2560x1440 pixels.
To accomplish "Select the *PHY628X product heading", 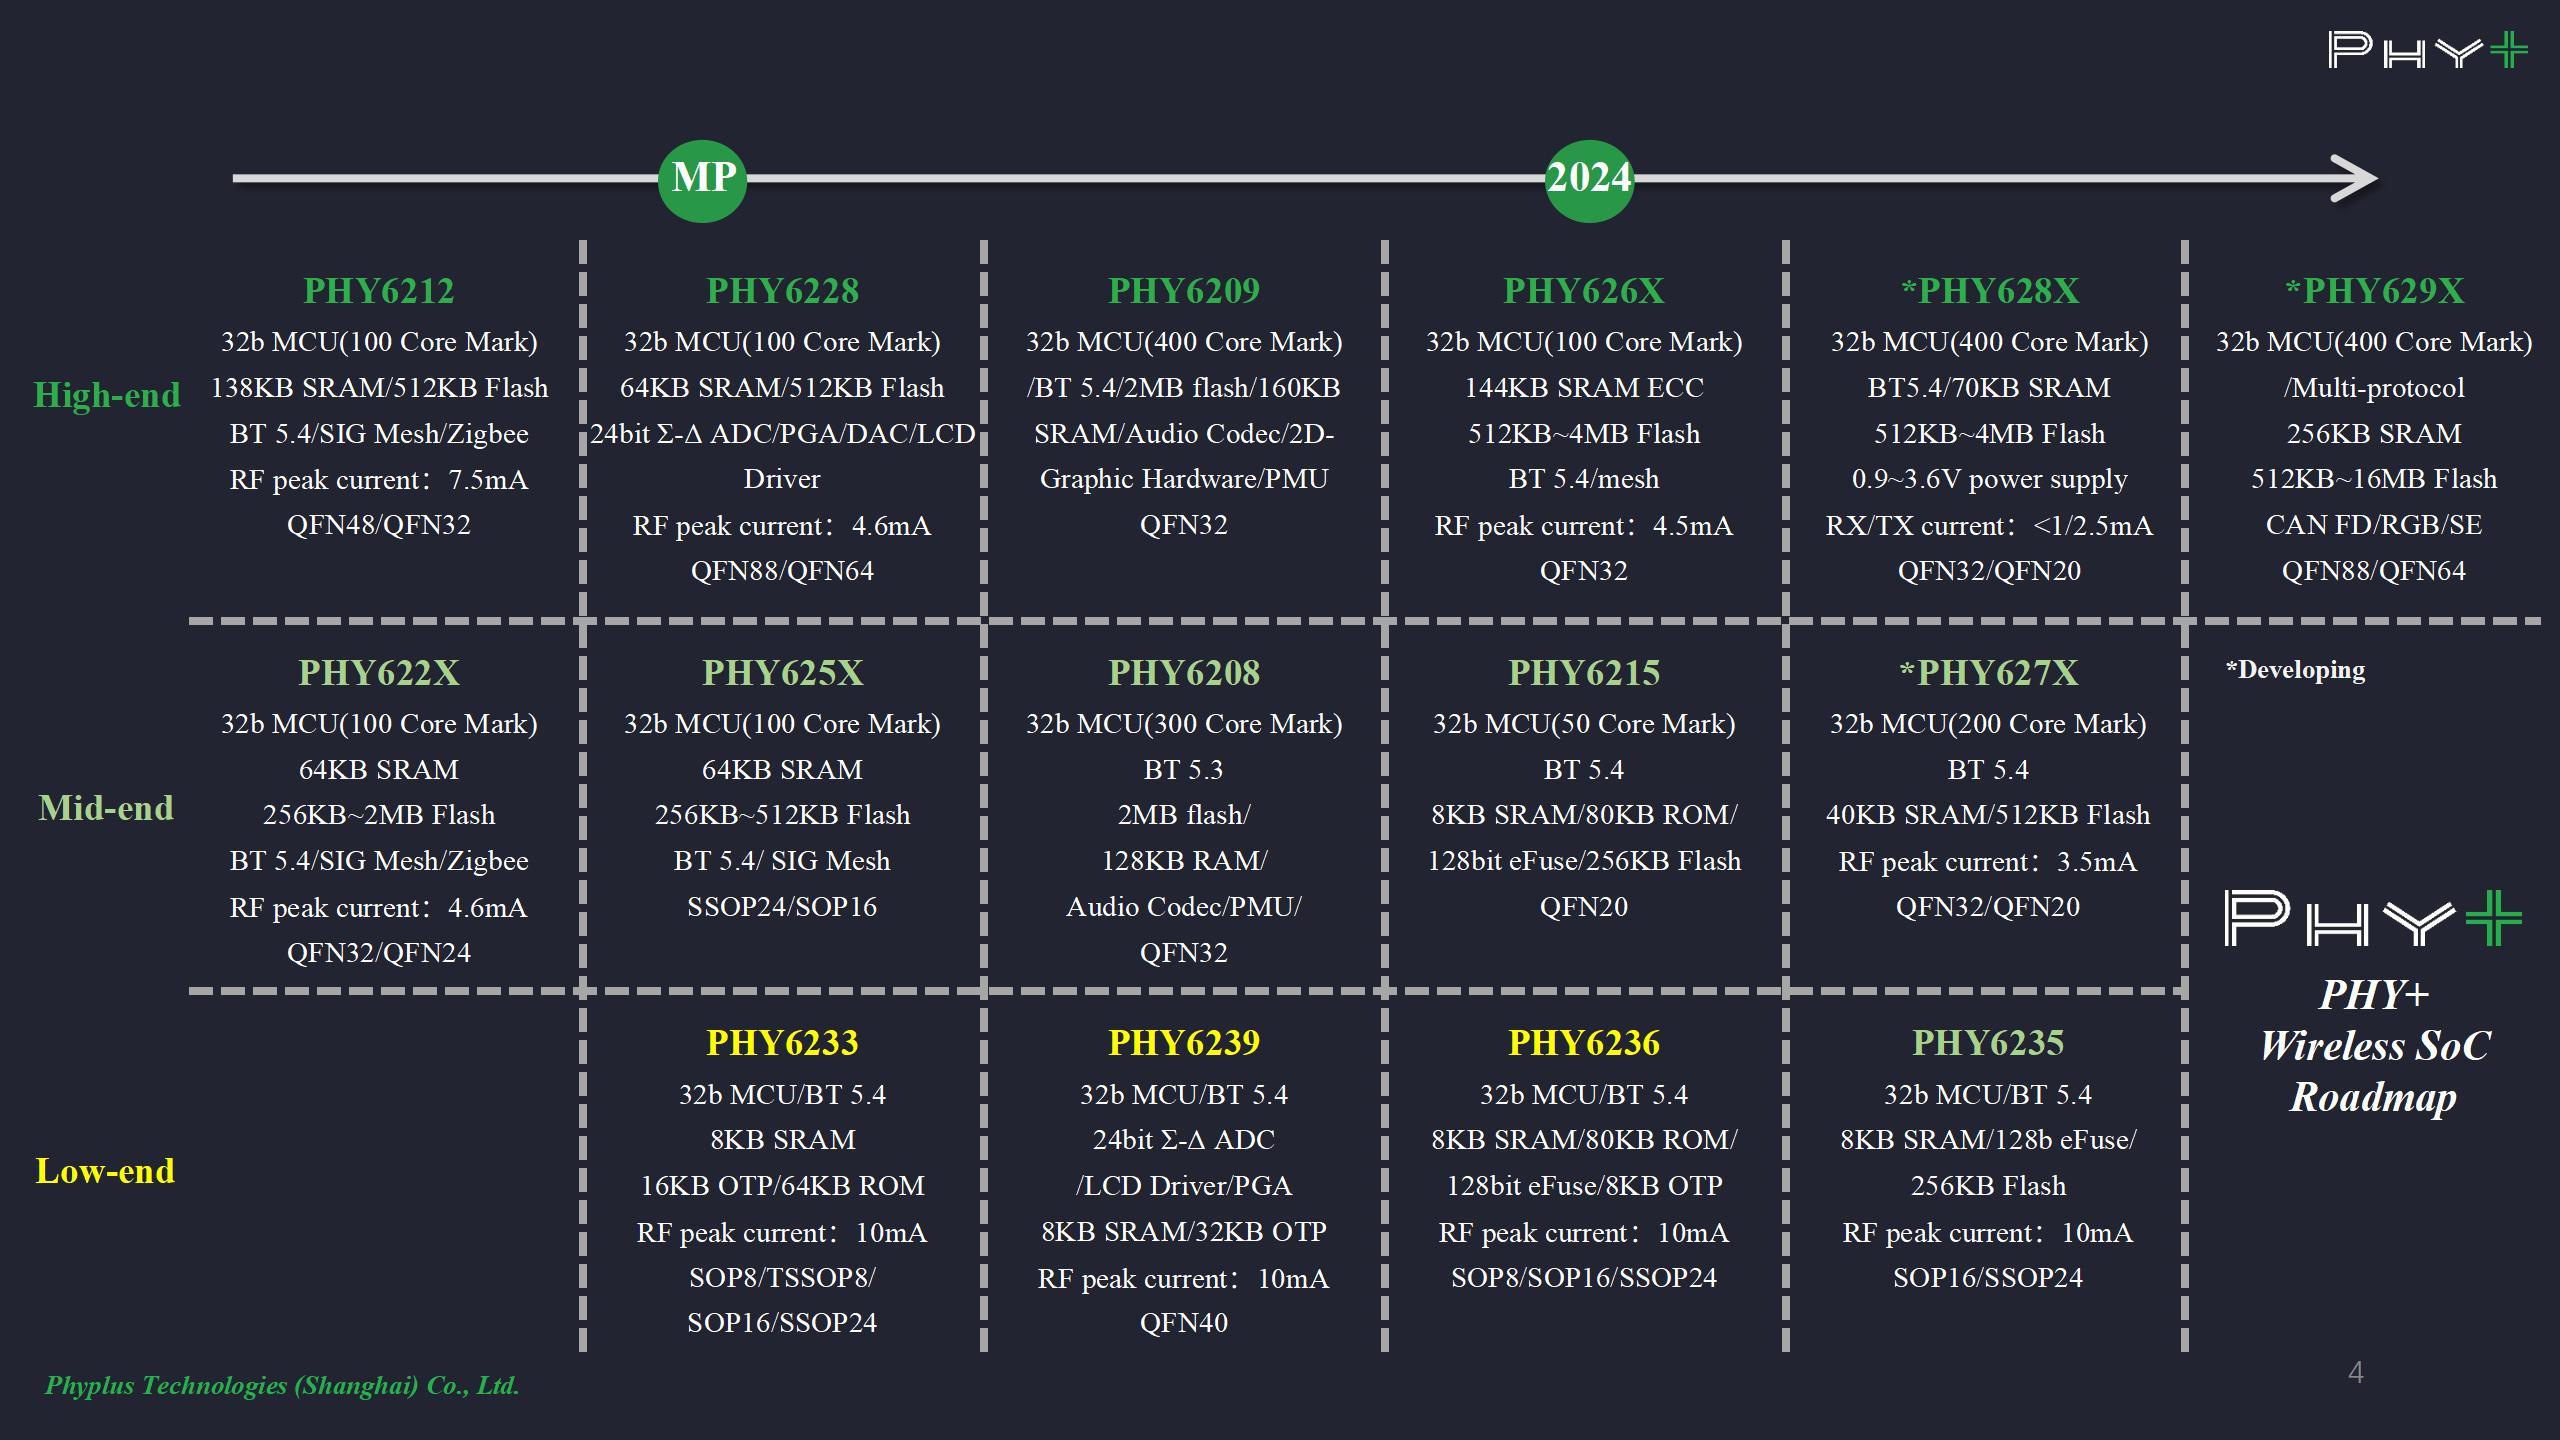I will [1989, 291].
